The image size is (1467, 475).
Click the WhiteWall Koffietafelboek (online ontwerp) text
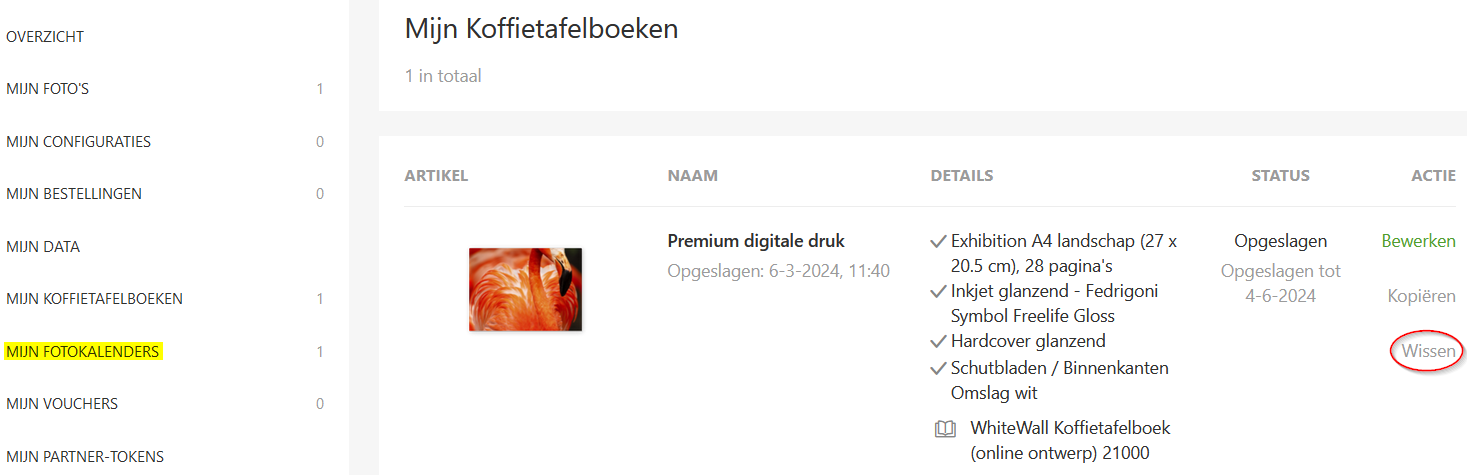[1070, 440]
